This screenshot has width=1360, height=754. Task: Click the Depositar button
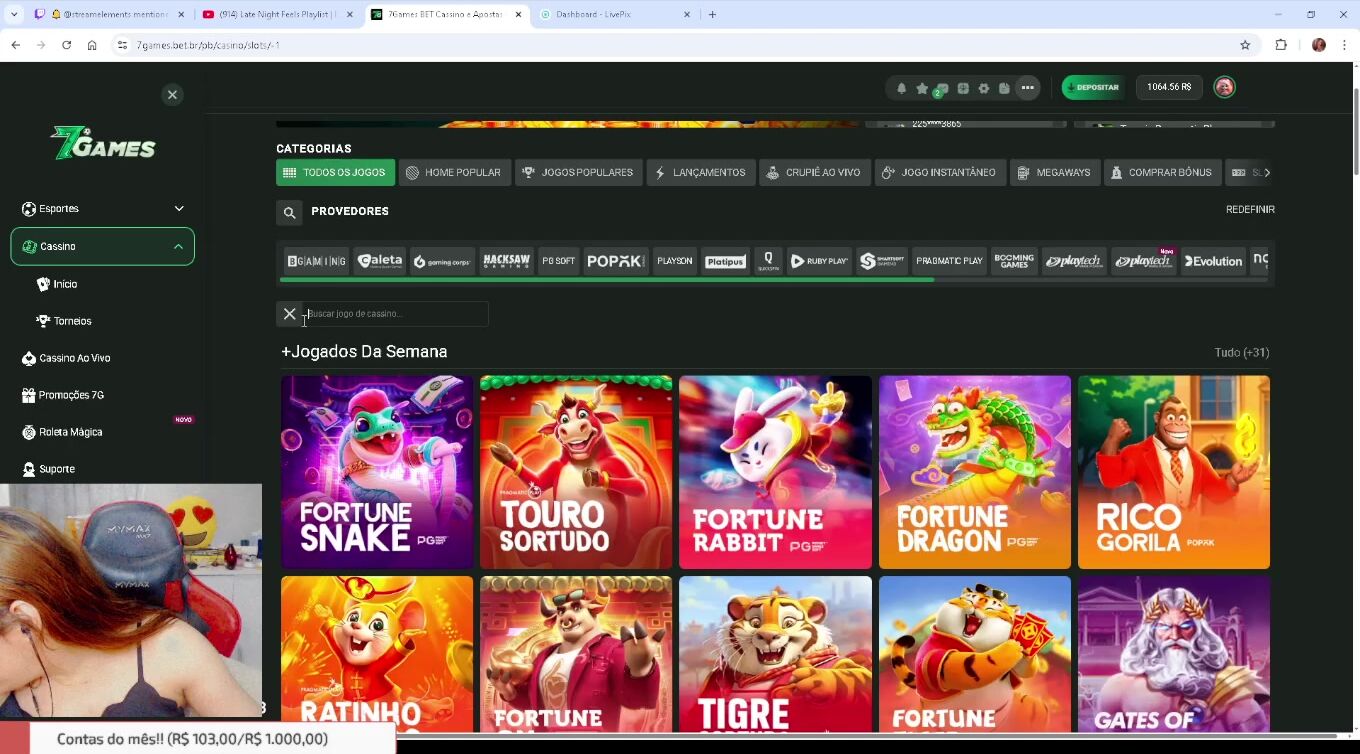[x=1093, y=87]
